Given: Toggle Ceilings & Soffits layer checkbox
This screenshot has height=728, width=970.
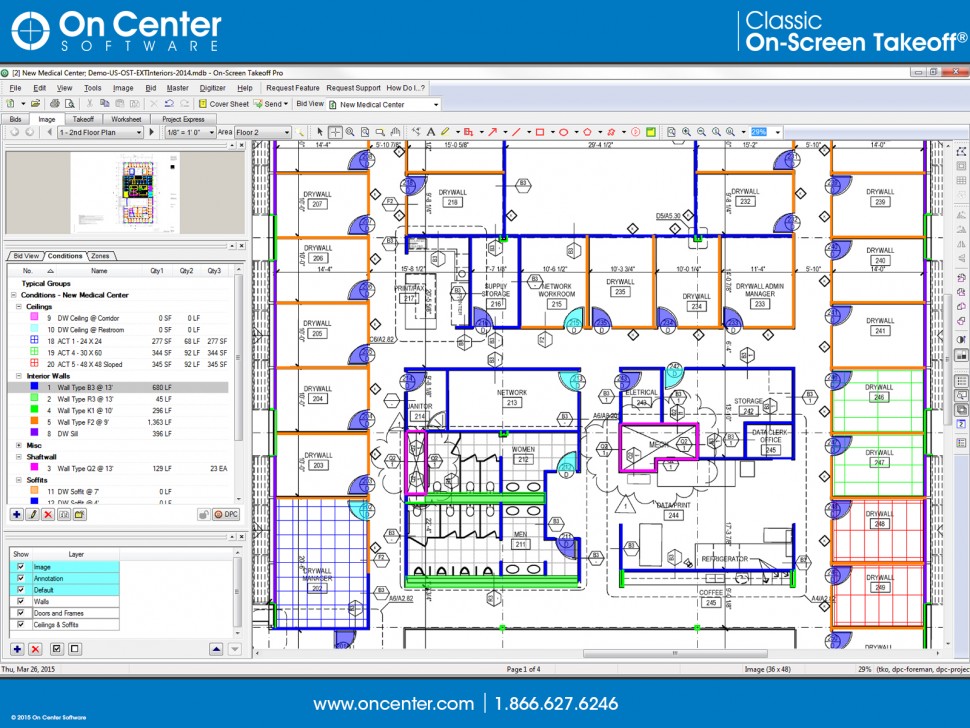Looking at the screenshot, I should (21, 625).
